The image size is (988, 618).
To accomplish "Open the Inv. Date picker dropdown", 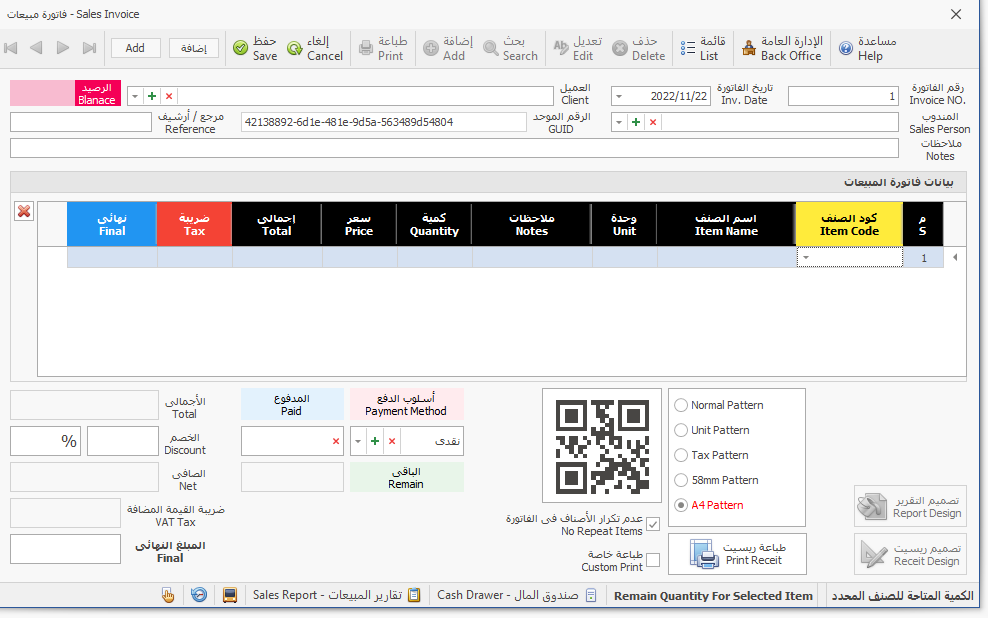I will tap(619, 96).
